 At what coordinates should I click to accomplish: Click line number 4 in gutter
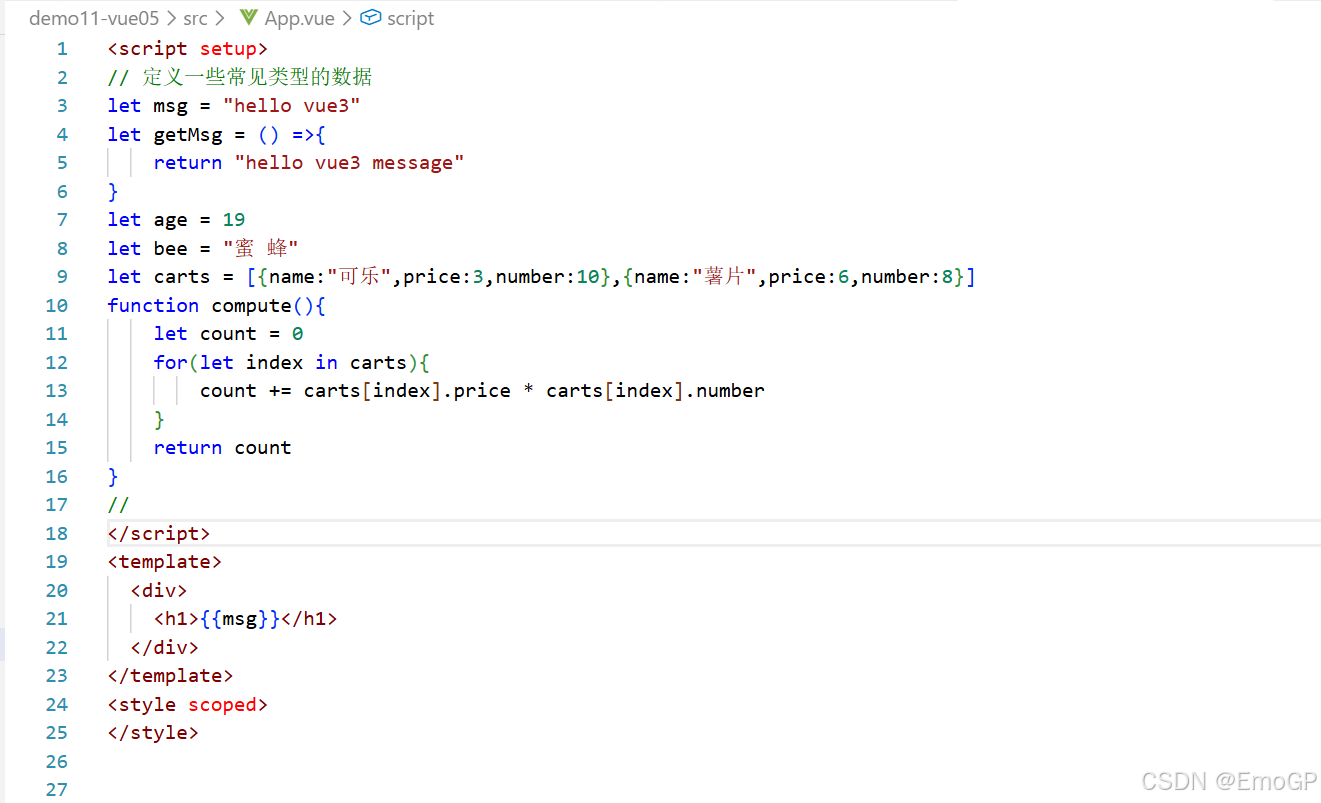tap(62, 134)
